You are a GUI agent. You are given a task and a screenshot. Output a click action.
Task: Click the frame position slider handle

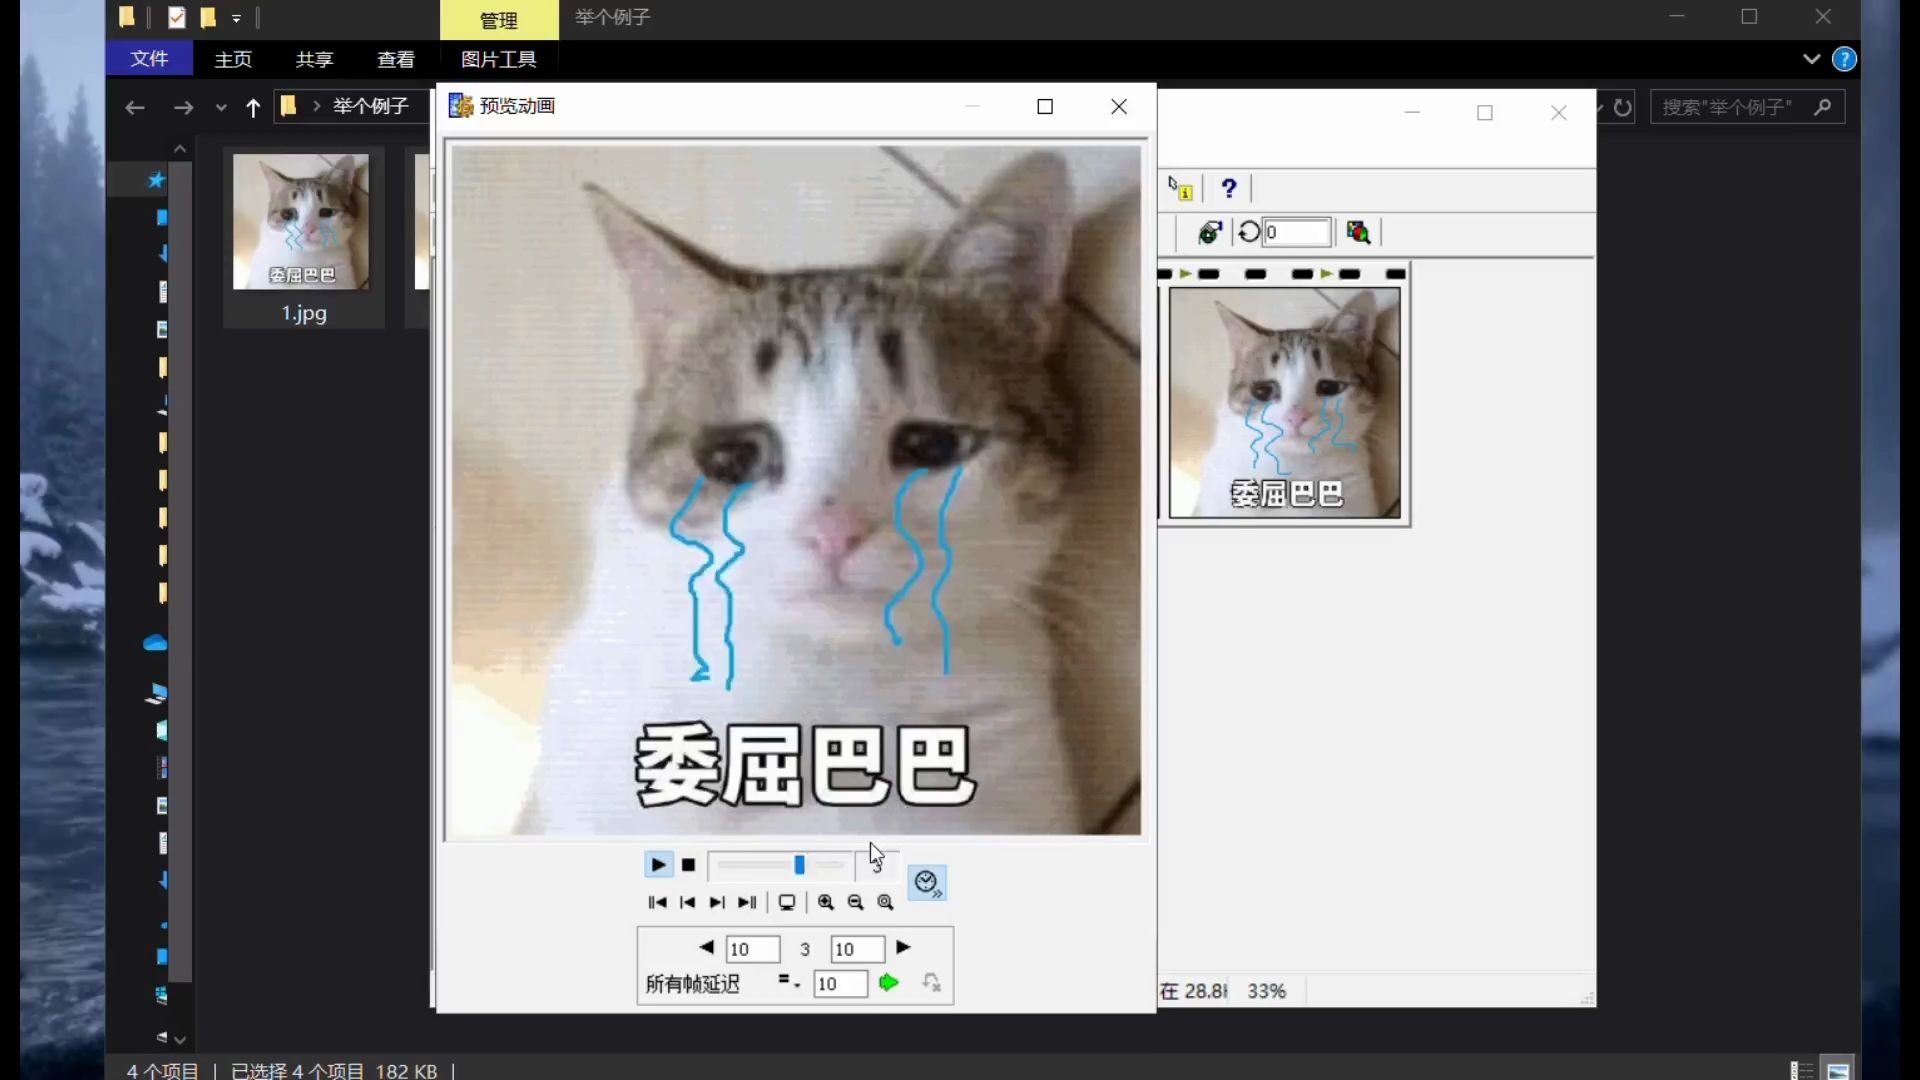coord(799,865)
